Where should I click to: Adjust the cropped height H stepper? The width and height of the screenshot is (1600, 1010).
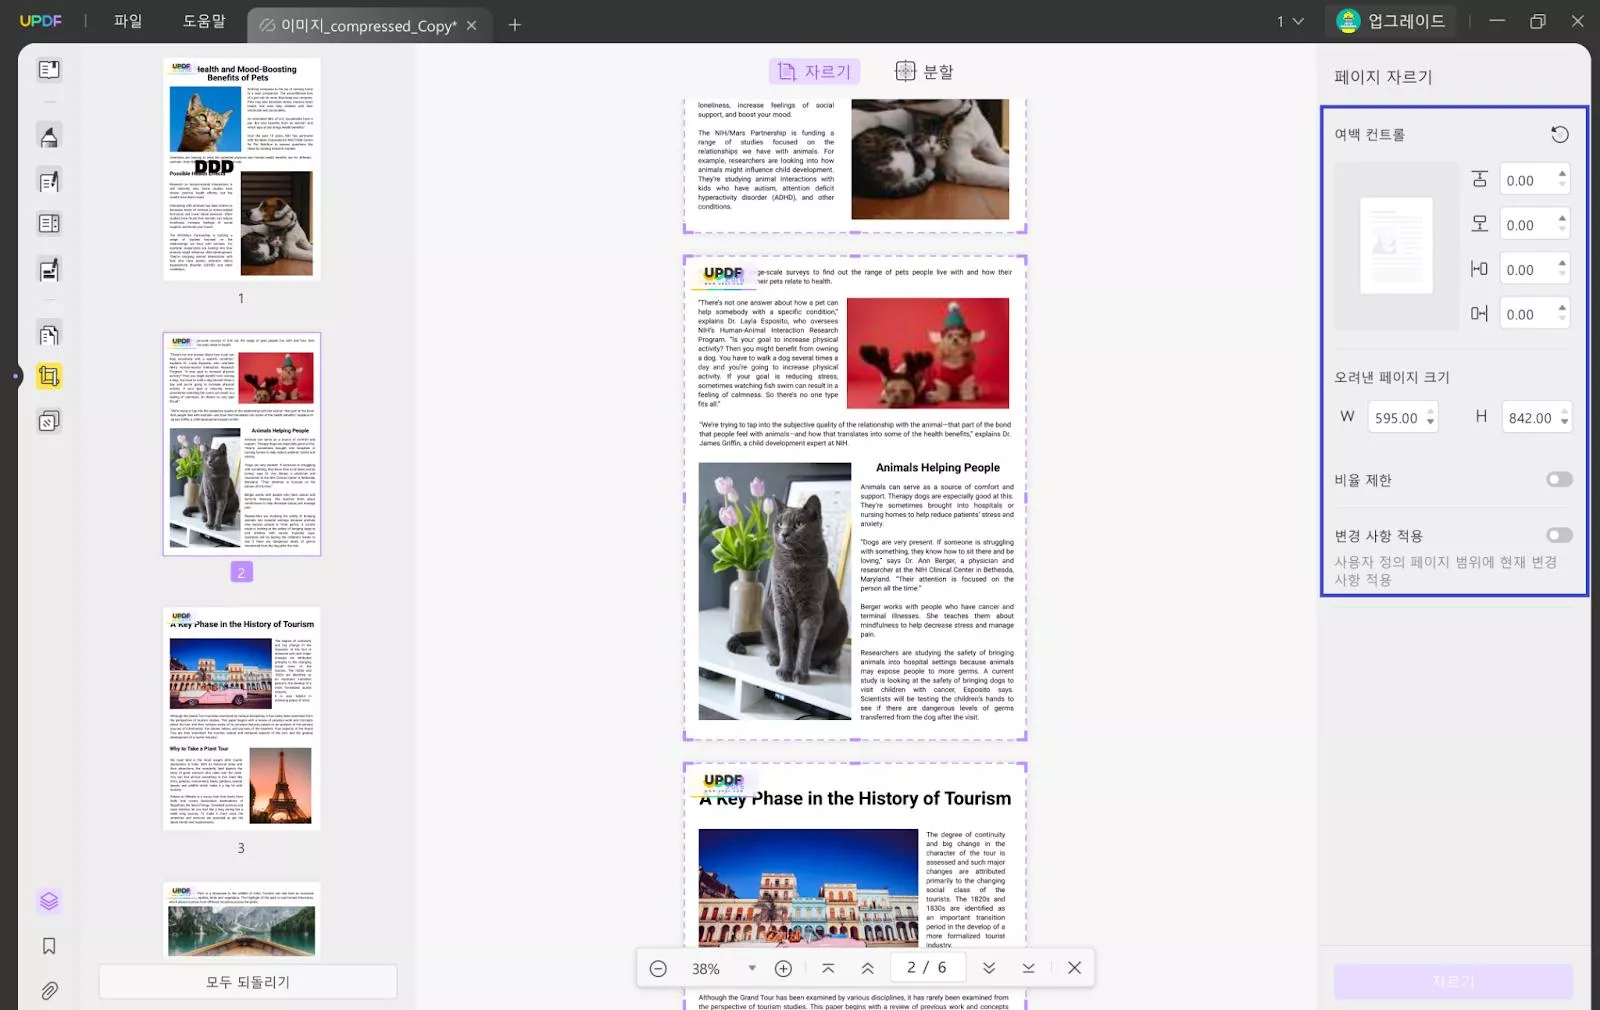coord(1564,417)
